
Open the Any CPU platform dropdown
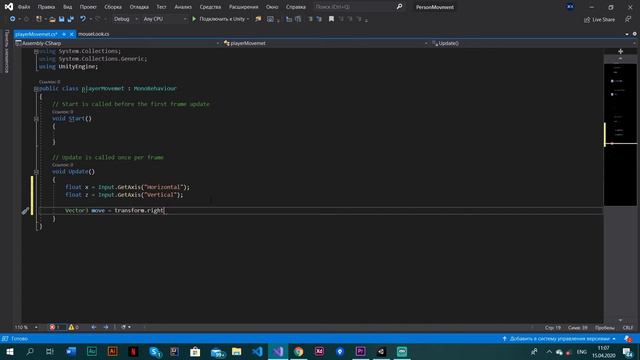point(164,19)
